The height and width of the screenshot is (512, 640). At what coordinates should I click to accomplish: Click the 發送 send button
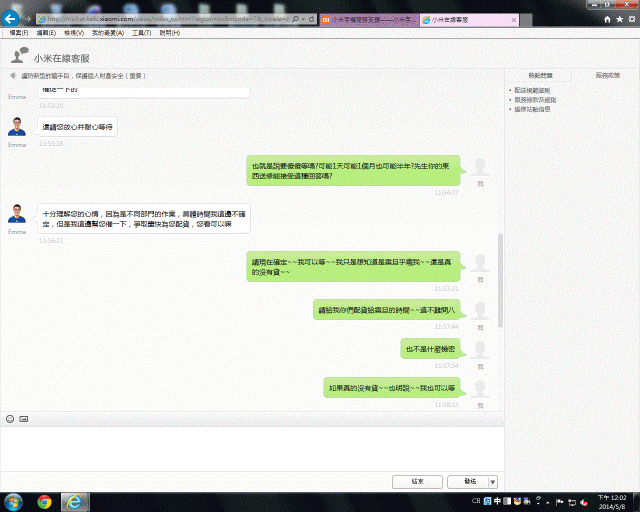pyautogui.click(x=468, y=482)
